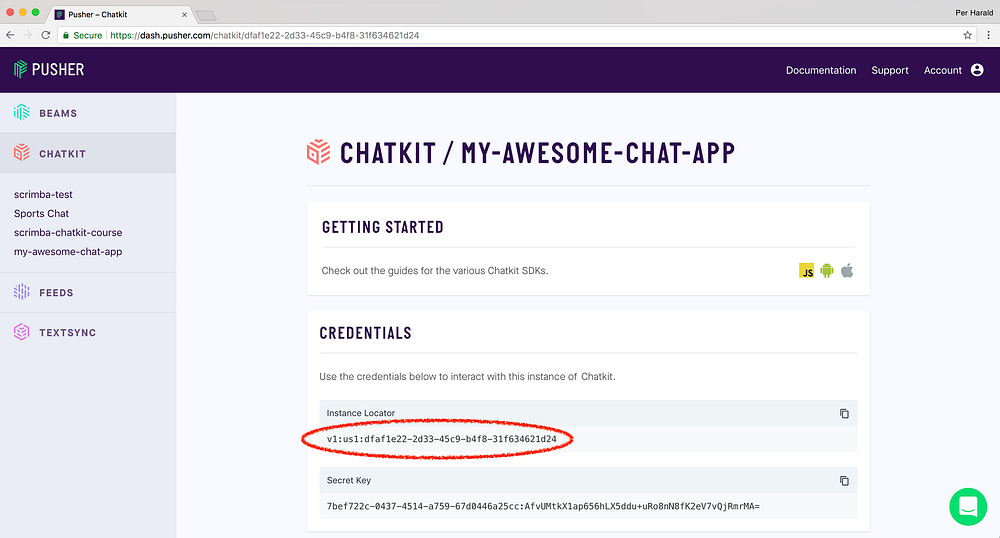Open the scrimba-chatkit-course instance
This screenshot has height=538, width=1000.
[x=68, y=233]
